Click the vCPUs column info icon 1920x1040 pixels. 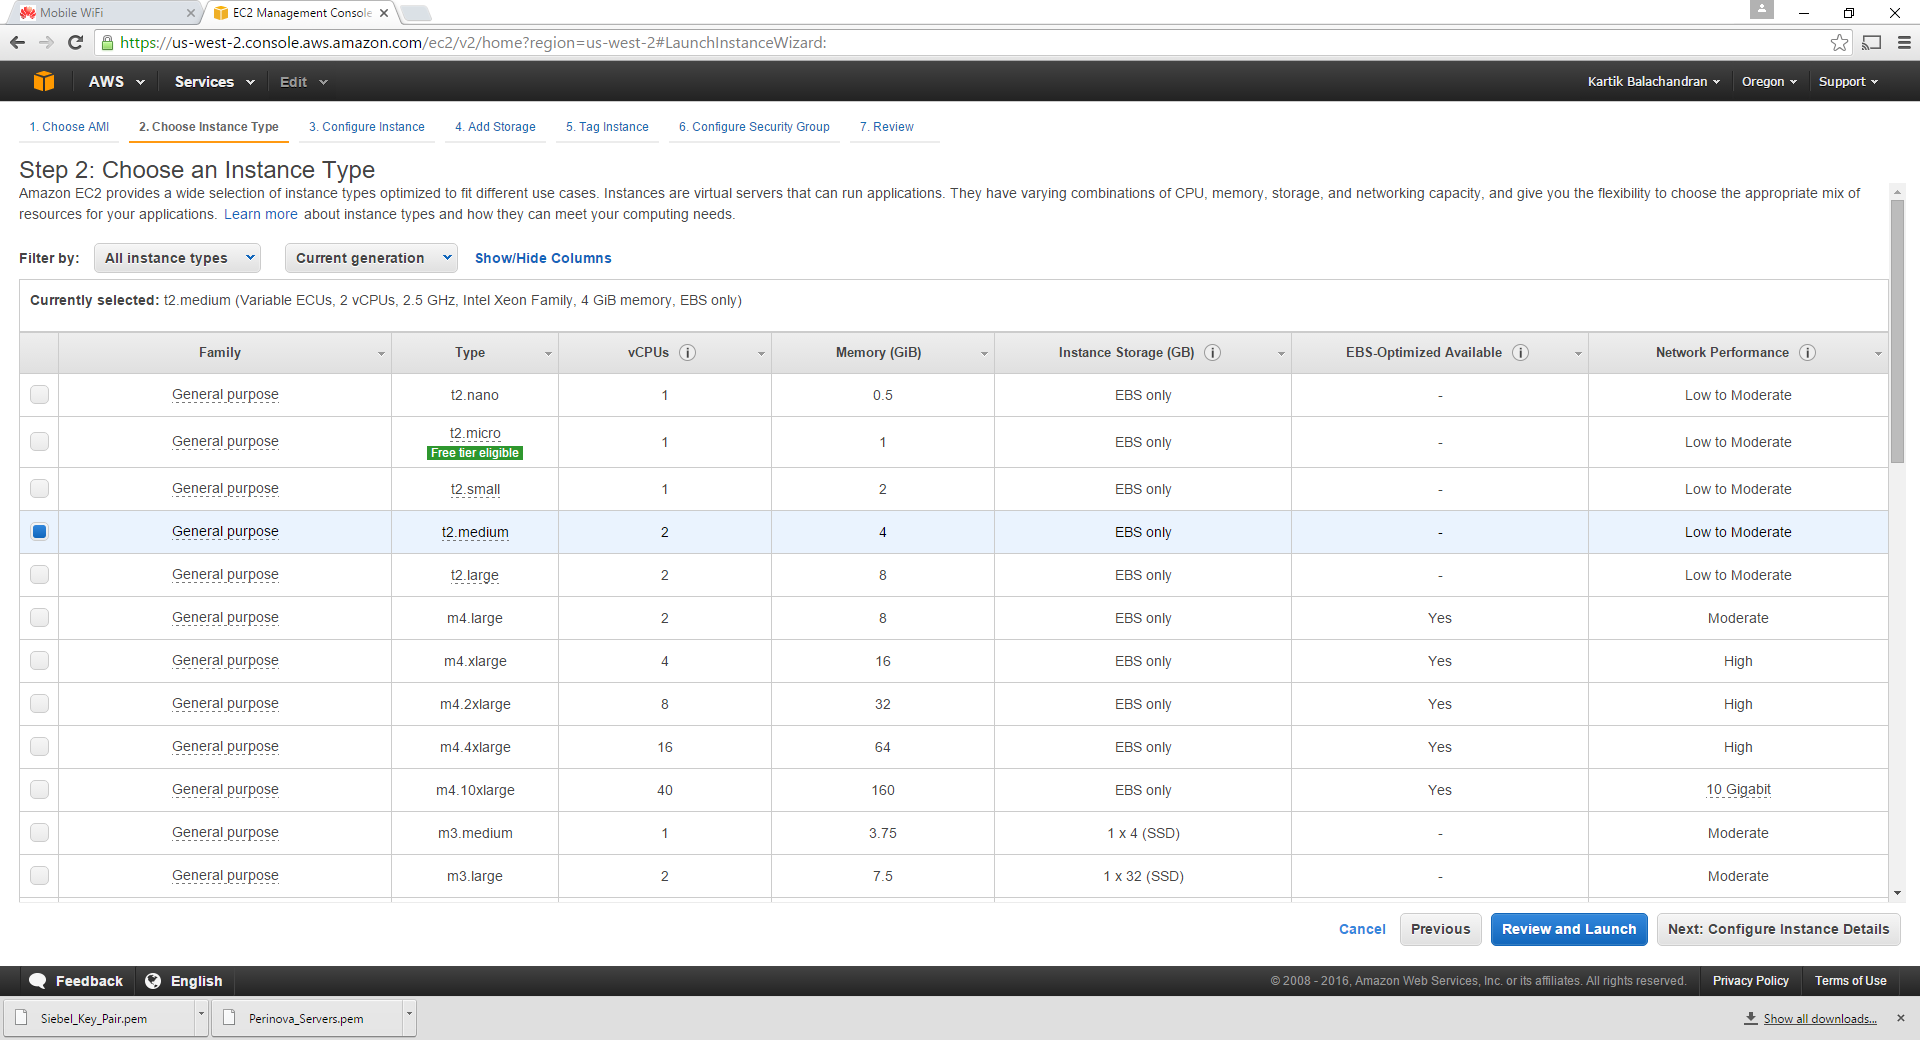pyautogui.click(x=688, y=353)
